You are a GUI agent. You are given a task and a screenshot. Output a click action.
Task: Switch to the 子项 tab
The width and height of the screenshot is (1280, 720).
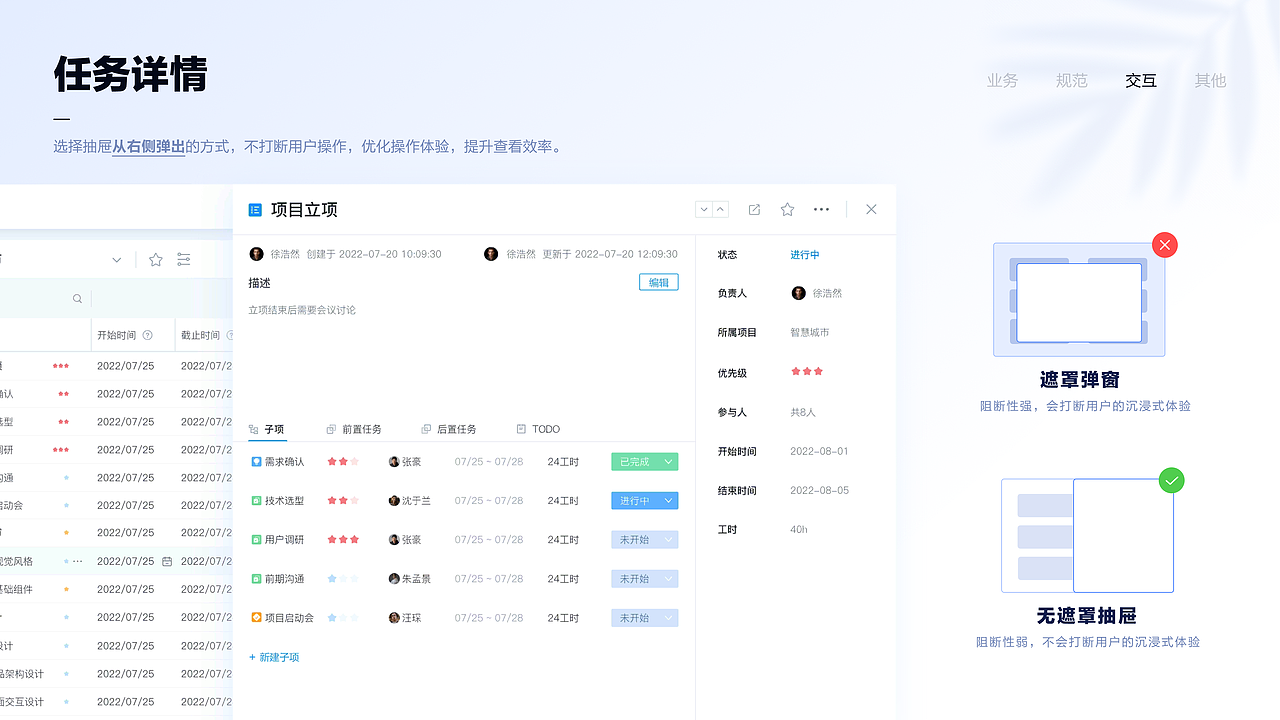point(267,429)
